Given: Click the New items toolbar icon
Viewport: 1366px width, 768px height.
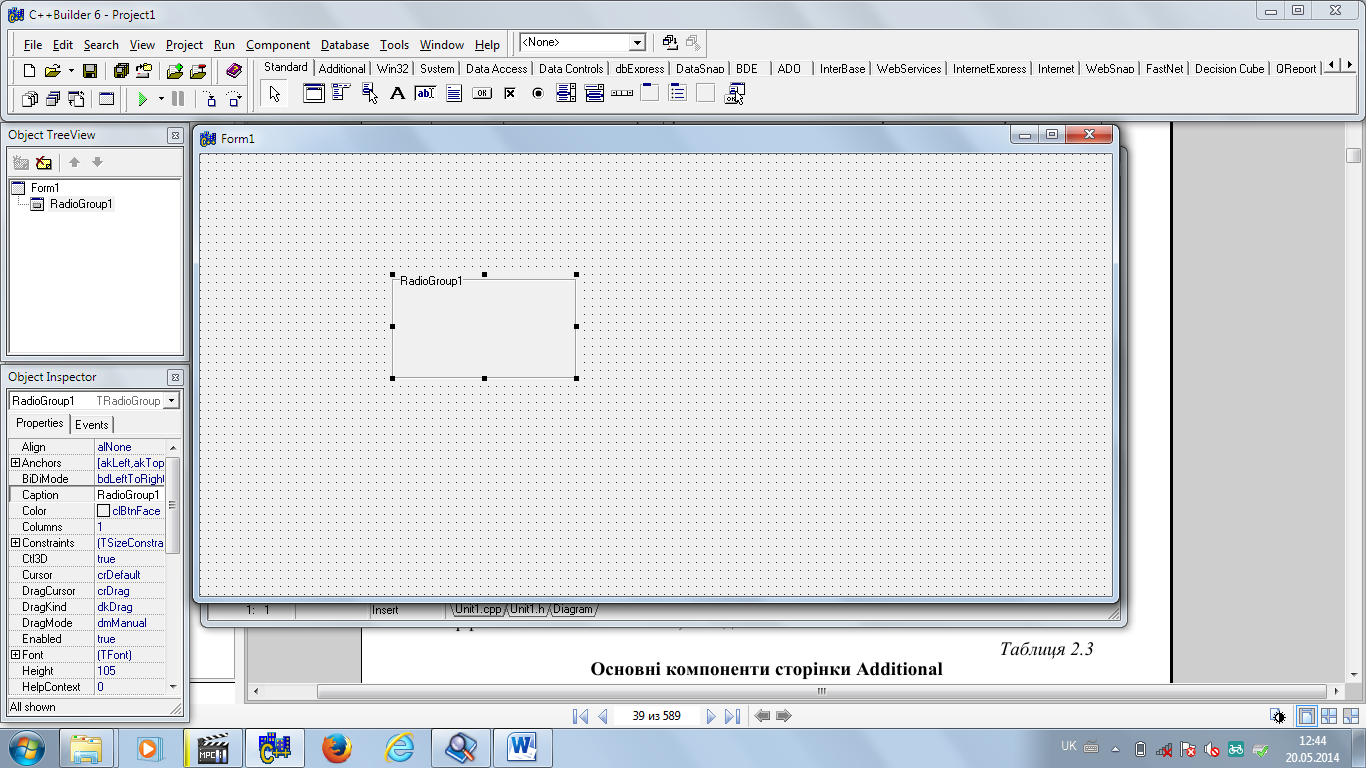Looking at the screenshot, I should coord(29,70).
